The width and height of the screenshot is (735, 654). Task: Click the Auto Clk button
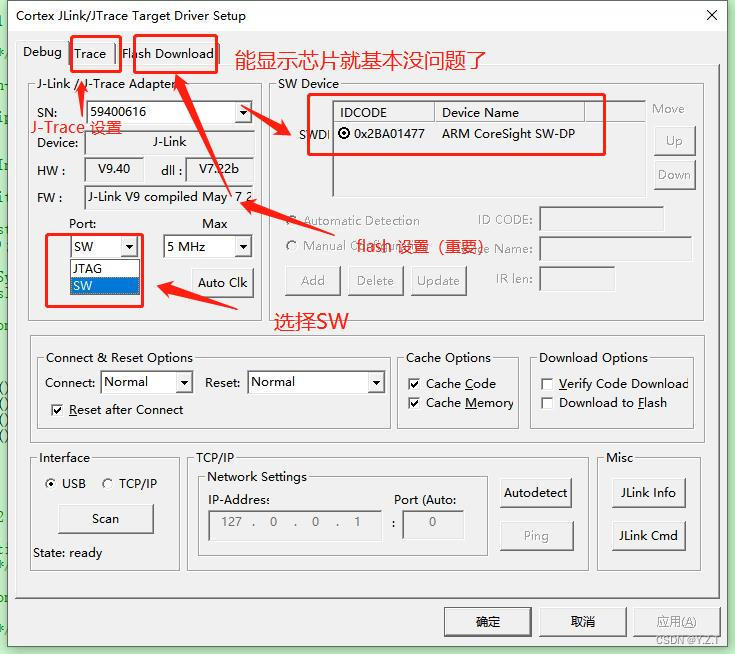pos(222,283)
